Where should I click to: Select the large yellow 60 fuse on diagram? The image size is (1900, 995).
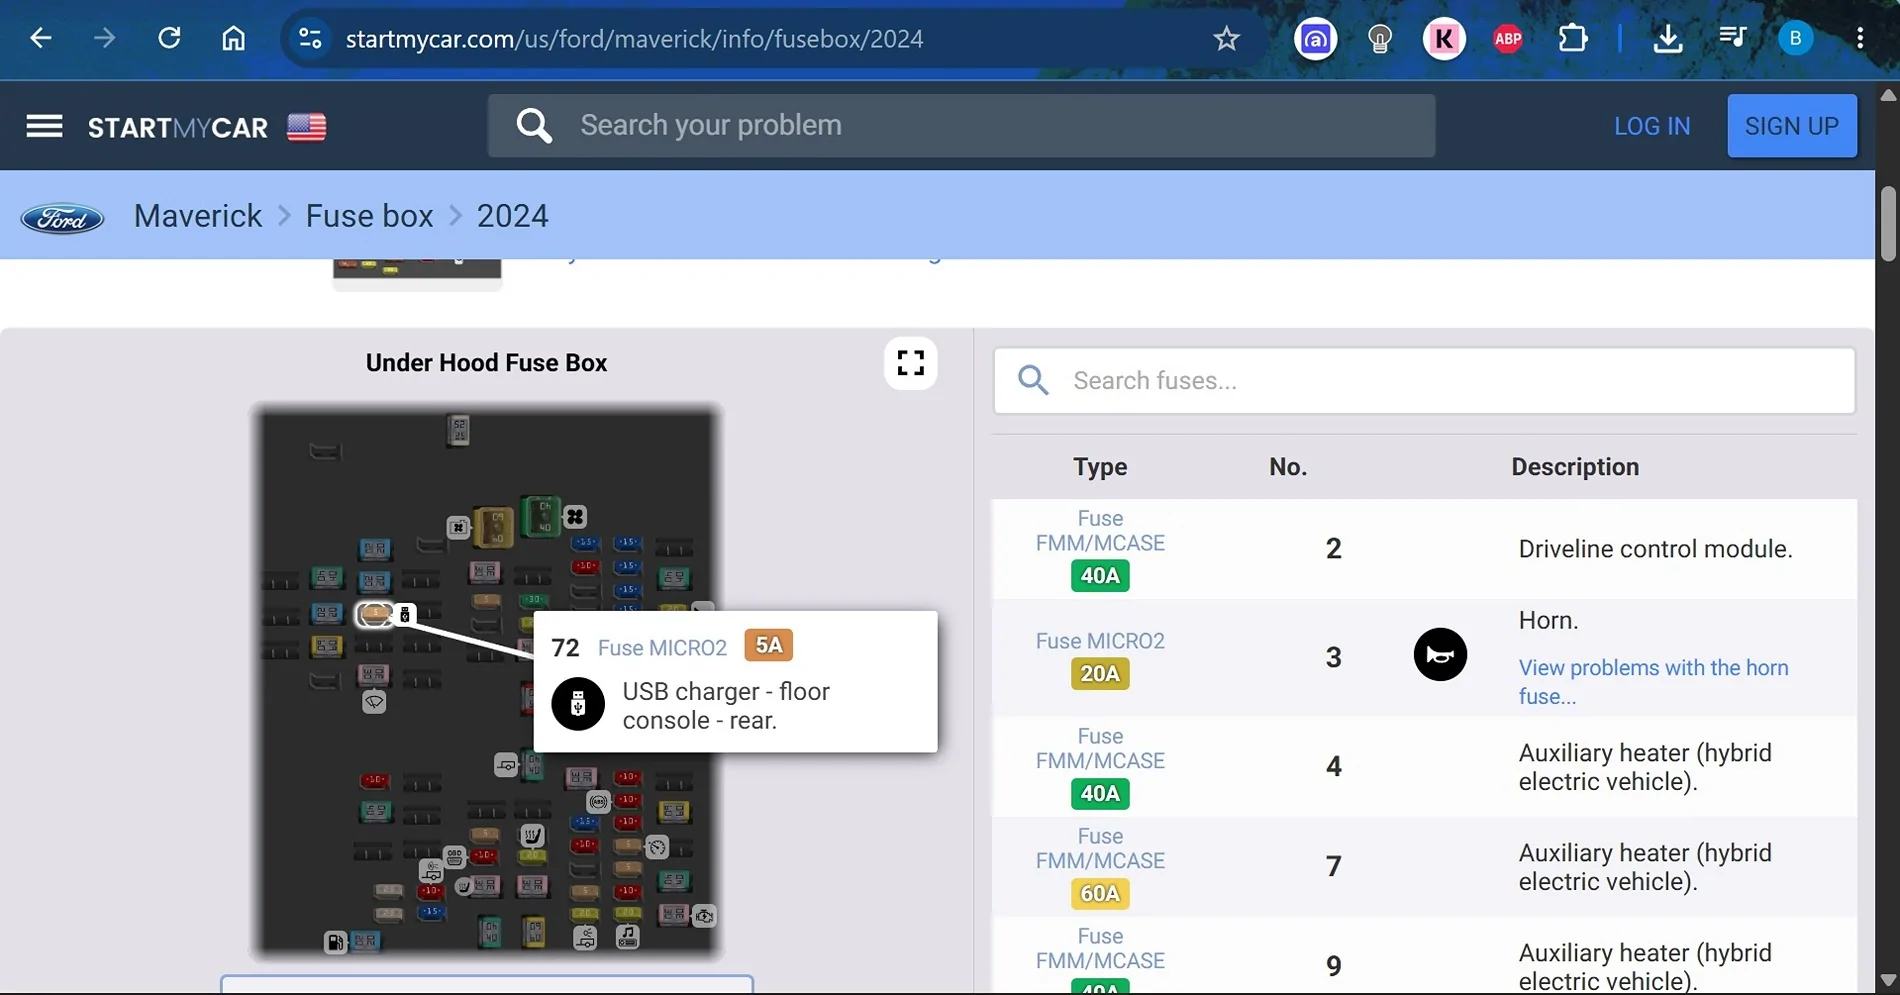tap(493, 527)
